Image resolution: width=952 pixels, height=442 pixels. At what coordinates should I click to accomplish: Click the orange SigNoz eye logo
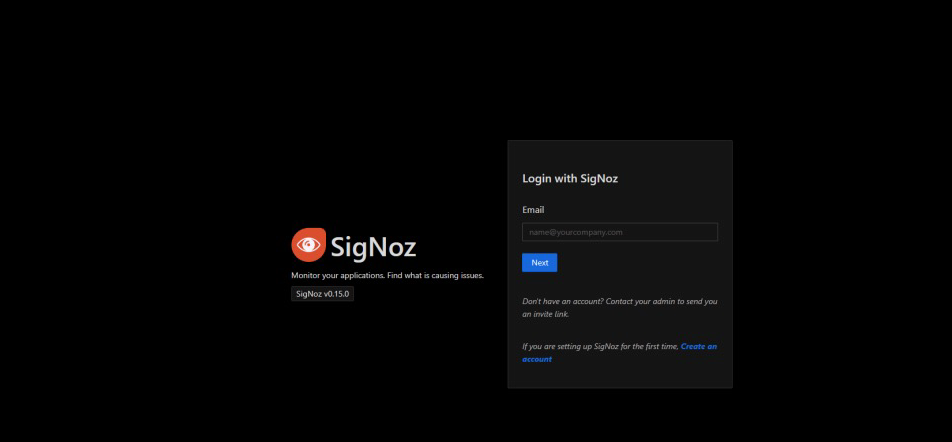308,245
